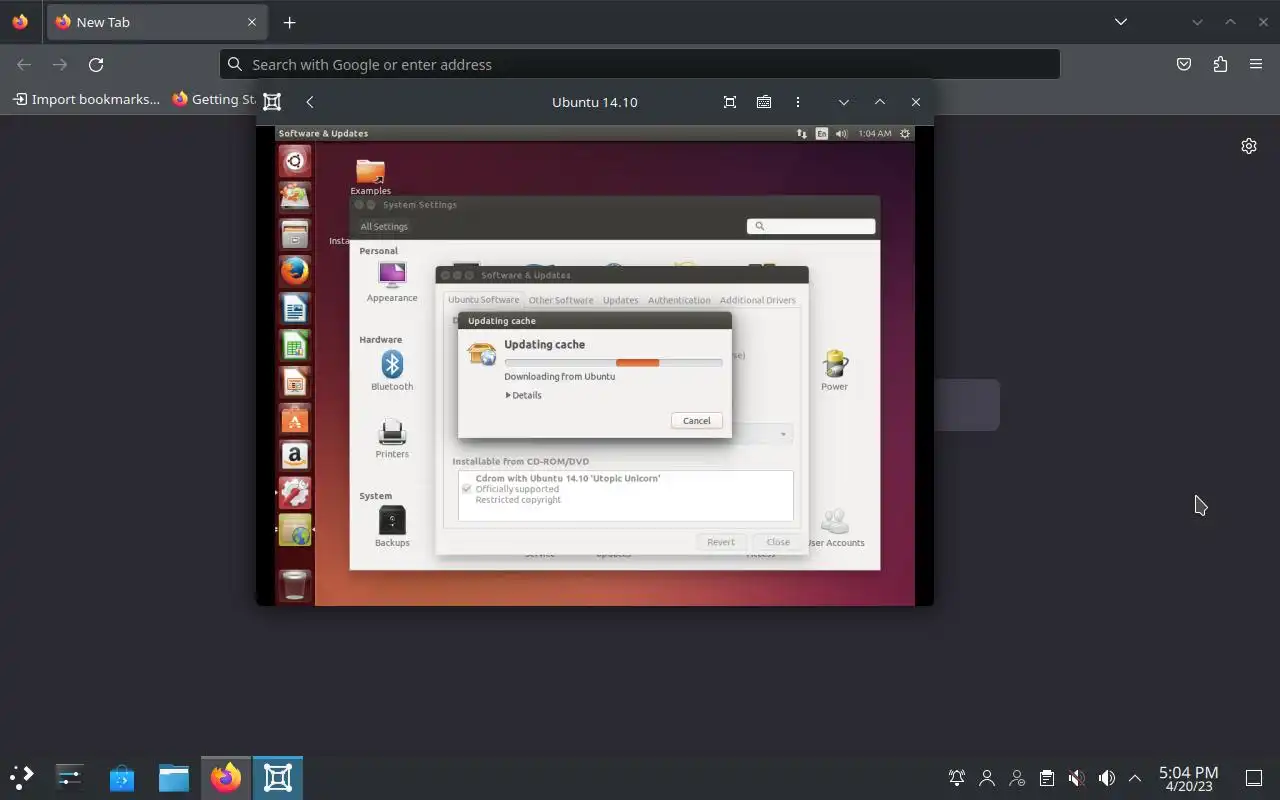This screenshot has height=800, width=1280.
Task: Expand hidden system tray icons arrow
Action: [x=1135, y=778]
